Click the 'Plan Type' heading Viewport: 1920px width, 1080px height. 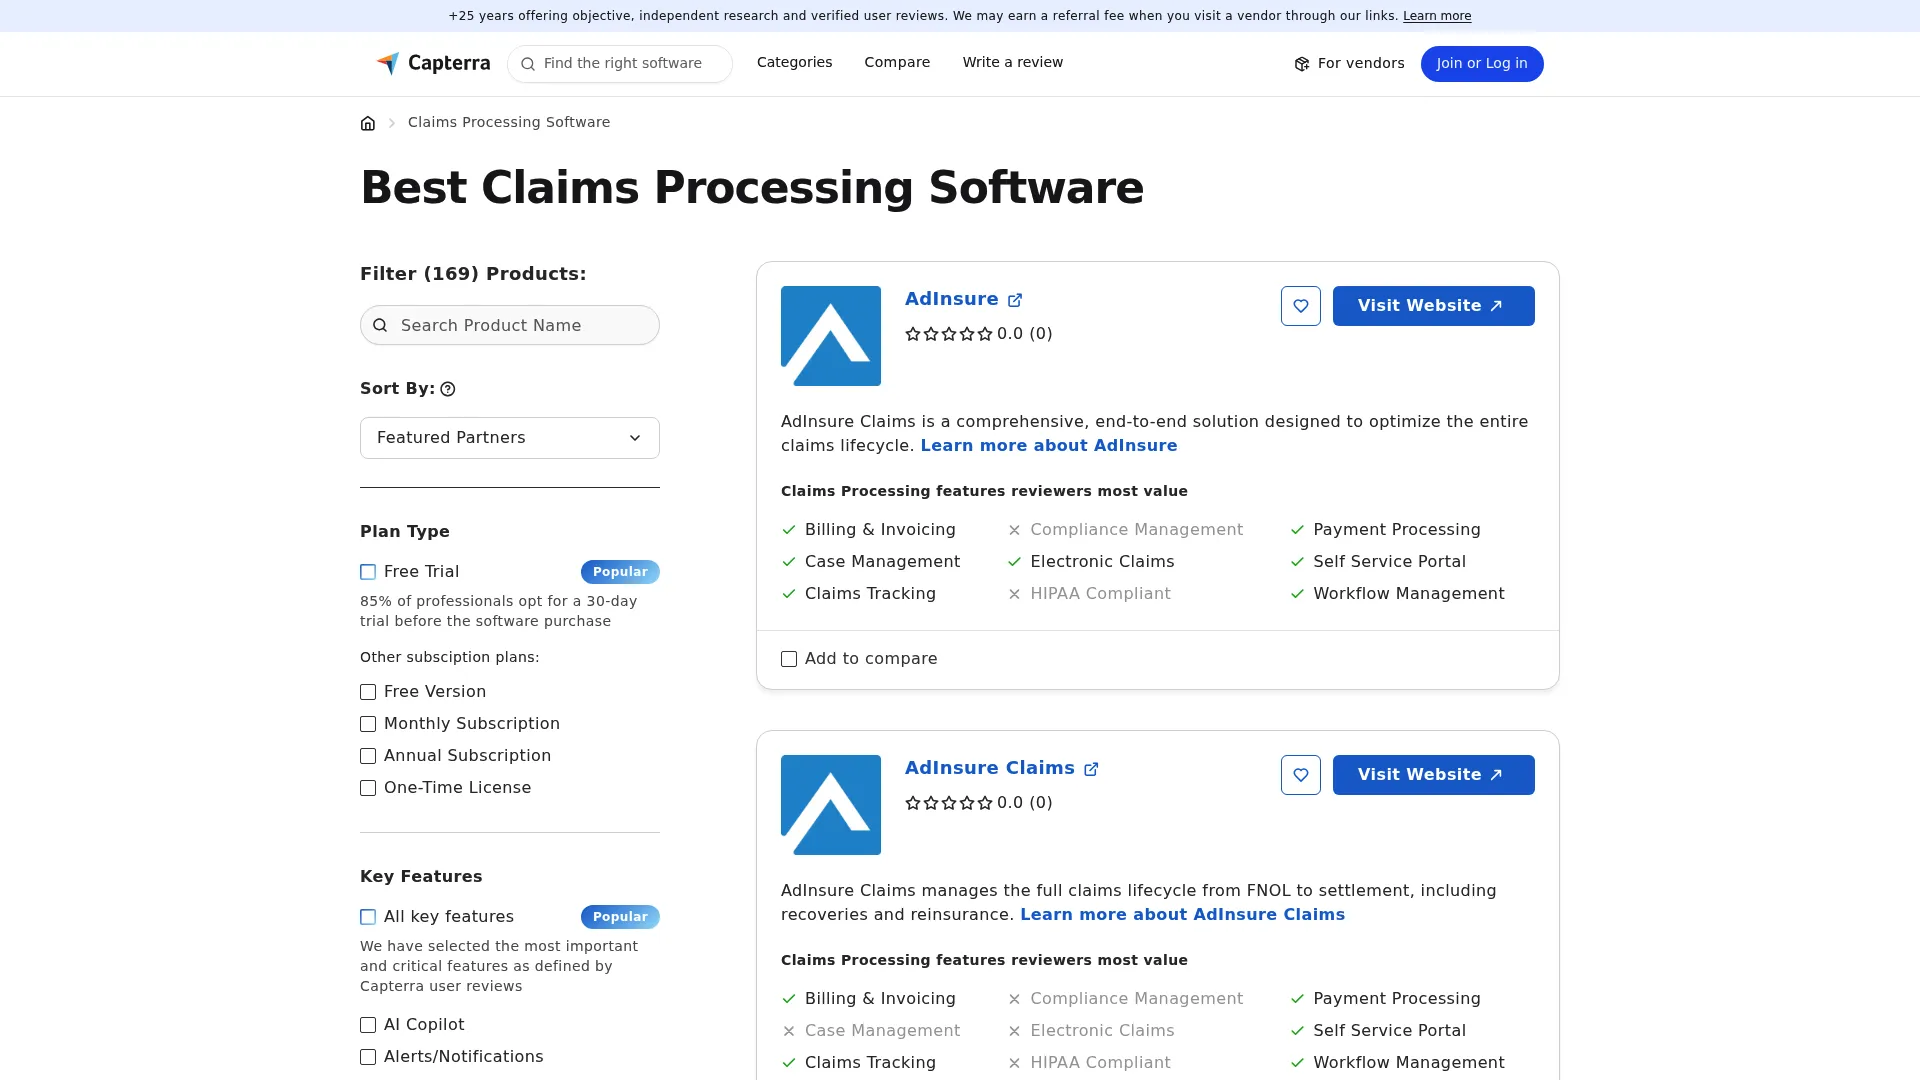point(405,532)
